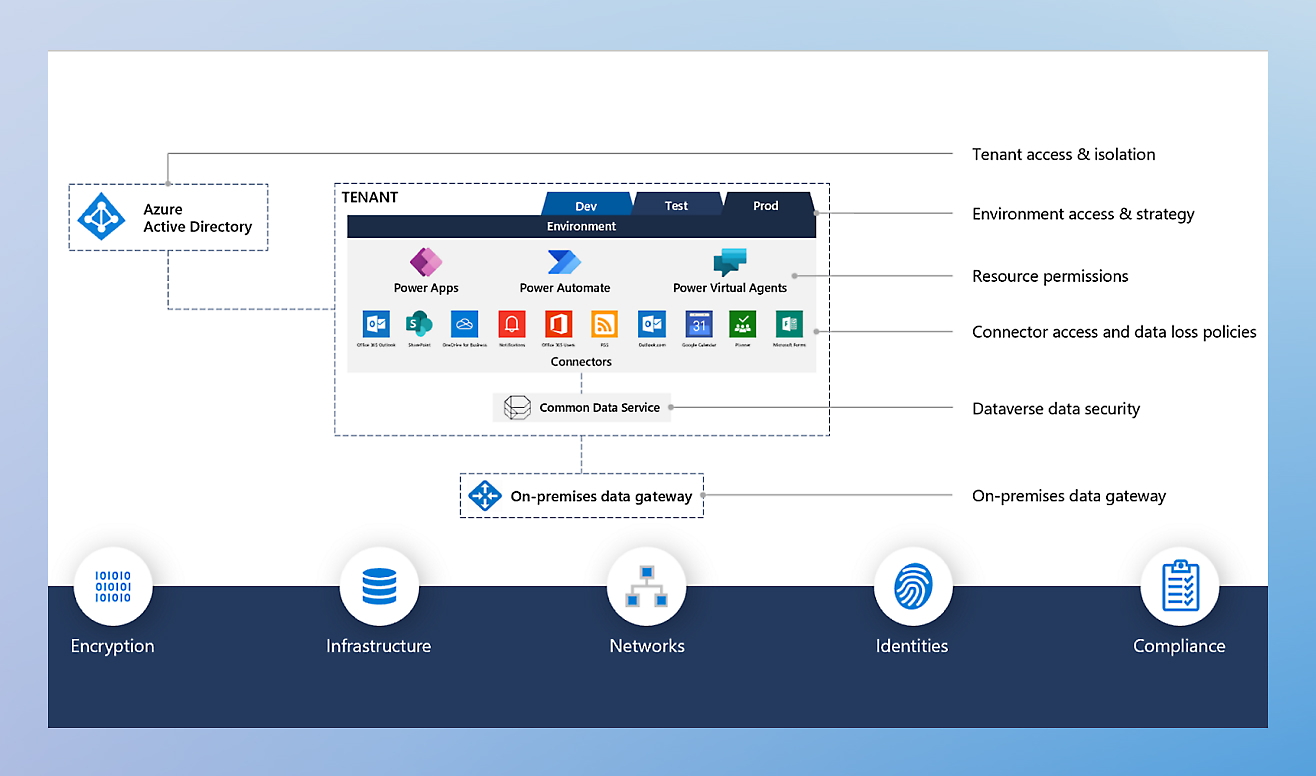The width and height of the screenshot is (1316, 776).
Task: Switch to the Prod environment tab
Action: click(x=766, y=205)
